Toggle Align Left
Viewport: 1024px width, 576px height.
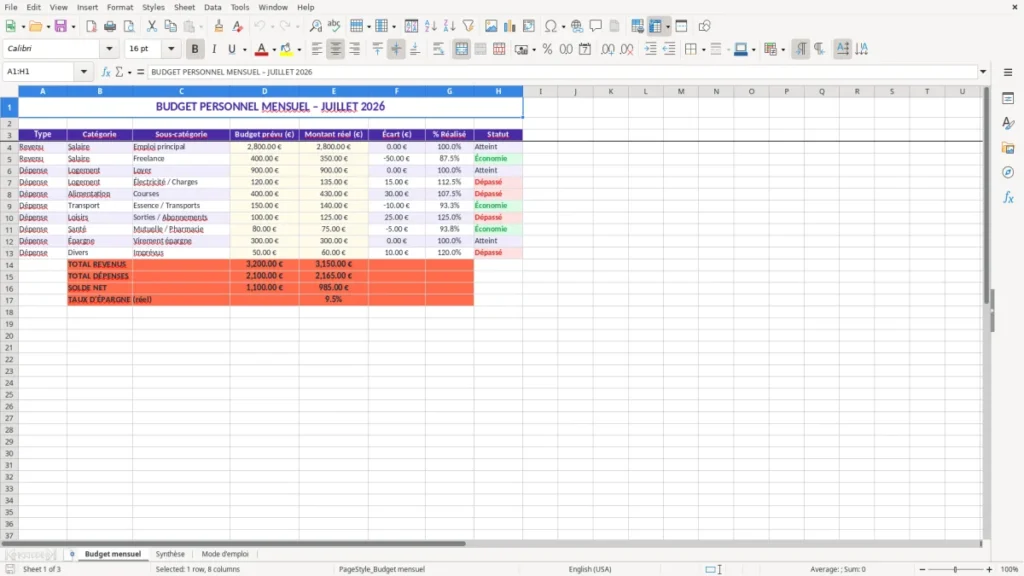point(317,49)
